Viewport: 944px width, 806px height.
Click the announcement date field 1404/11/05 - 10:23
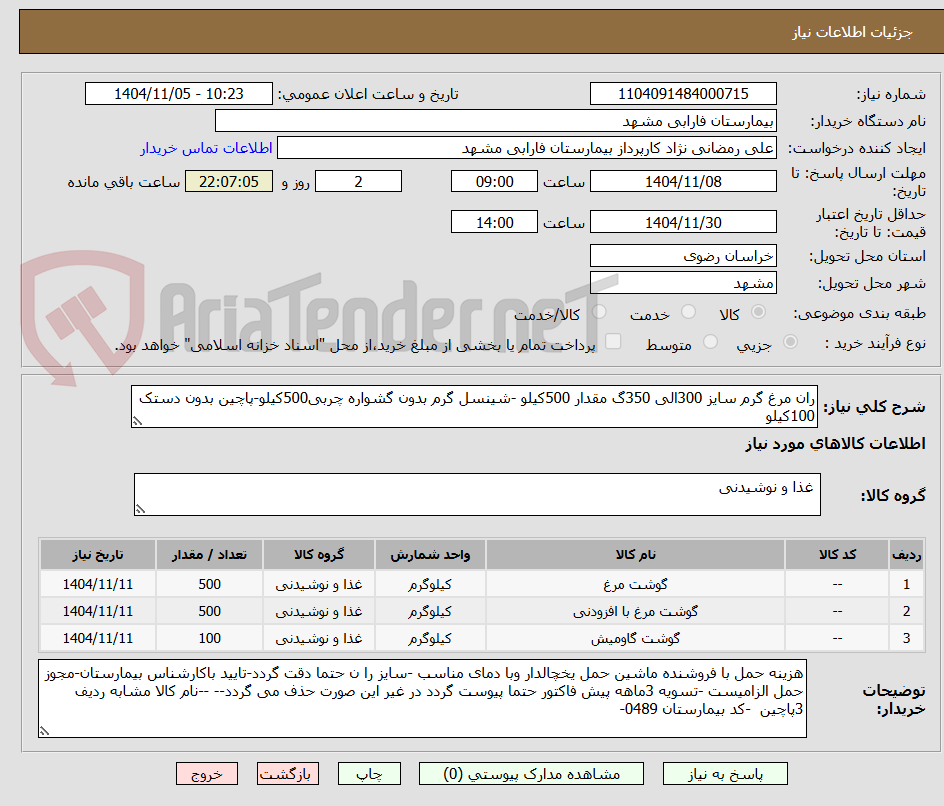[x=179, y=94]
